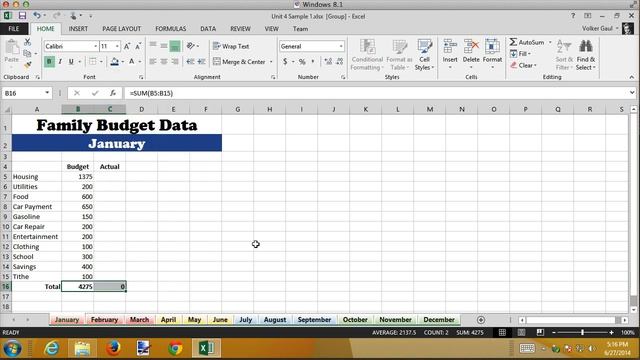
Task: Switch to Page Break Preview in status bar
Action: (540, 332)
